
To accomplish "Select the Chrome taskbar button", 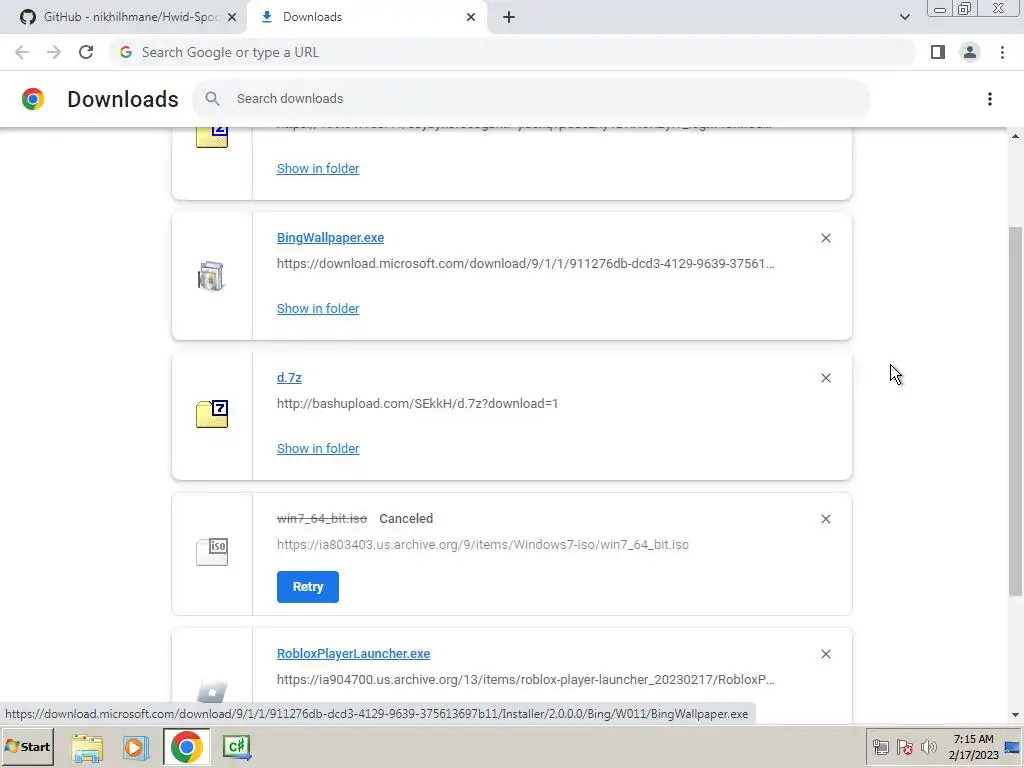I will pyautogui.click(x=187, y=747).
